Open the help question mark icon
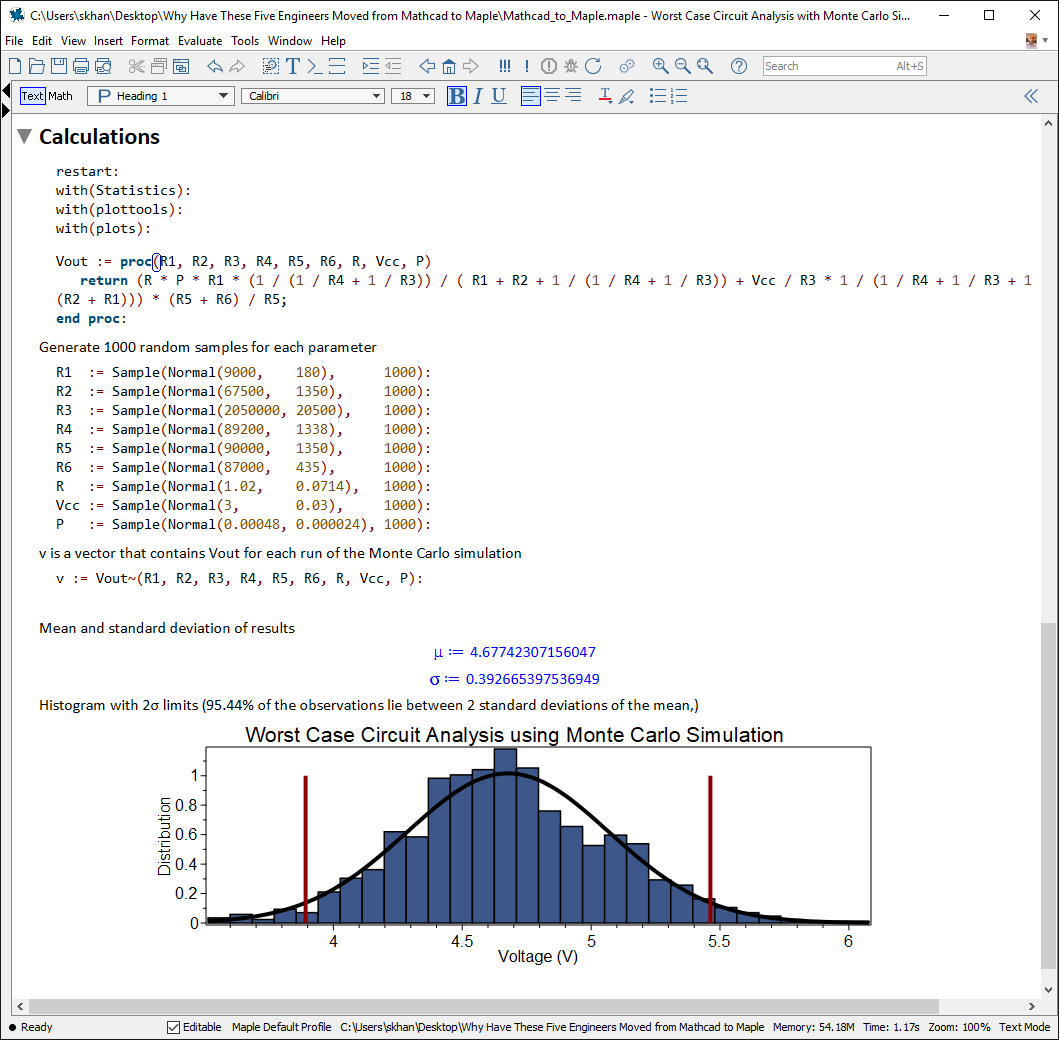Image resolution: width=1059 pixels, height=1040 pixels. [x=739, y=66]
